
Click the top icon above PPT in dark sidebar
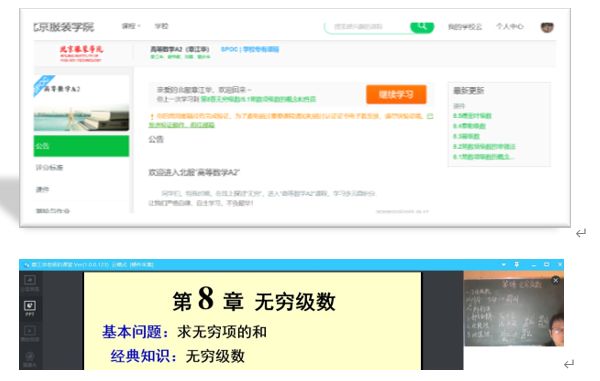[30, 282]
